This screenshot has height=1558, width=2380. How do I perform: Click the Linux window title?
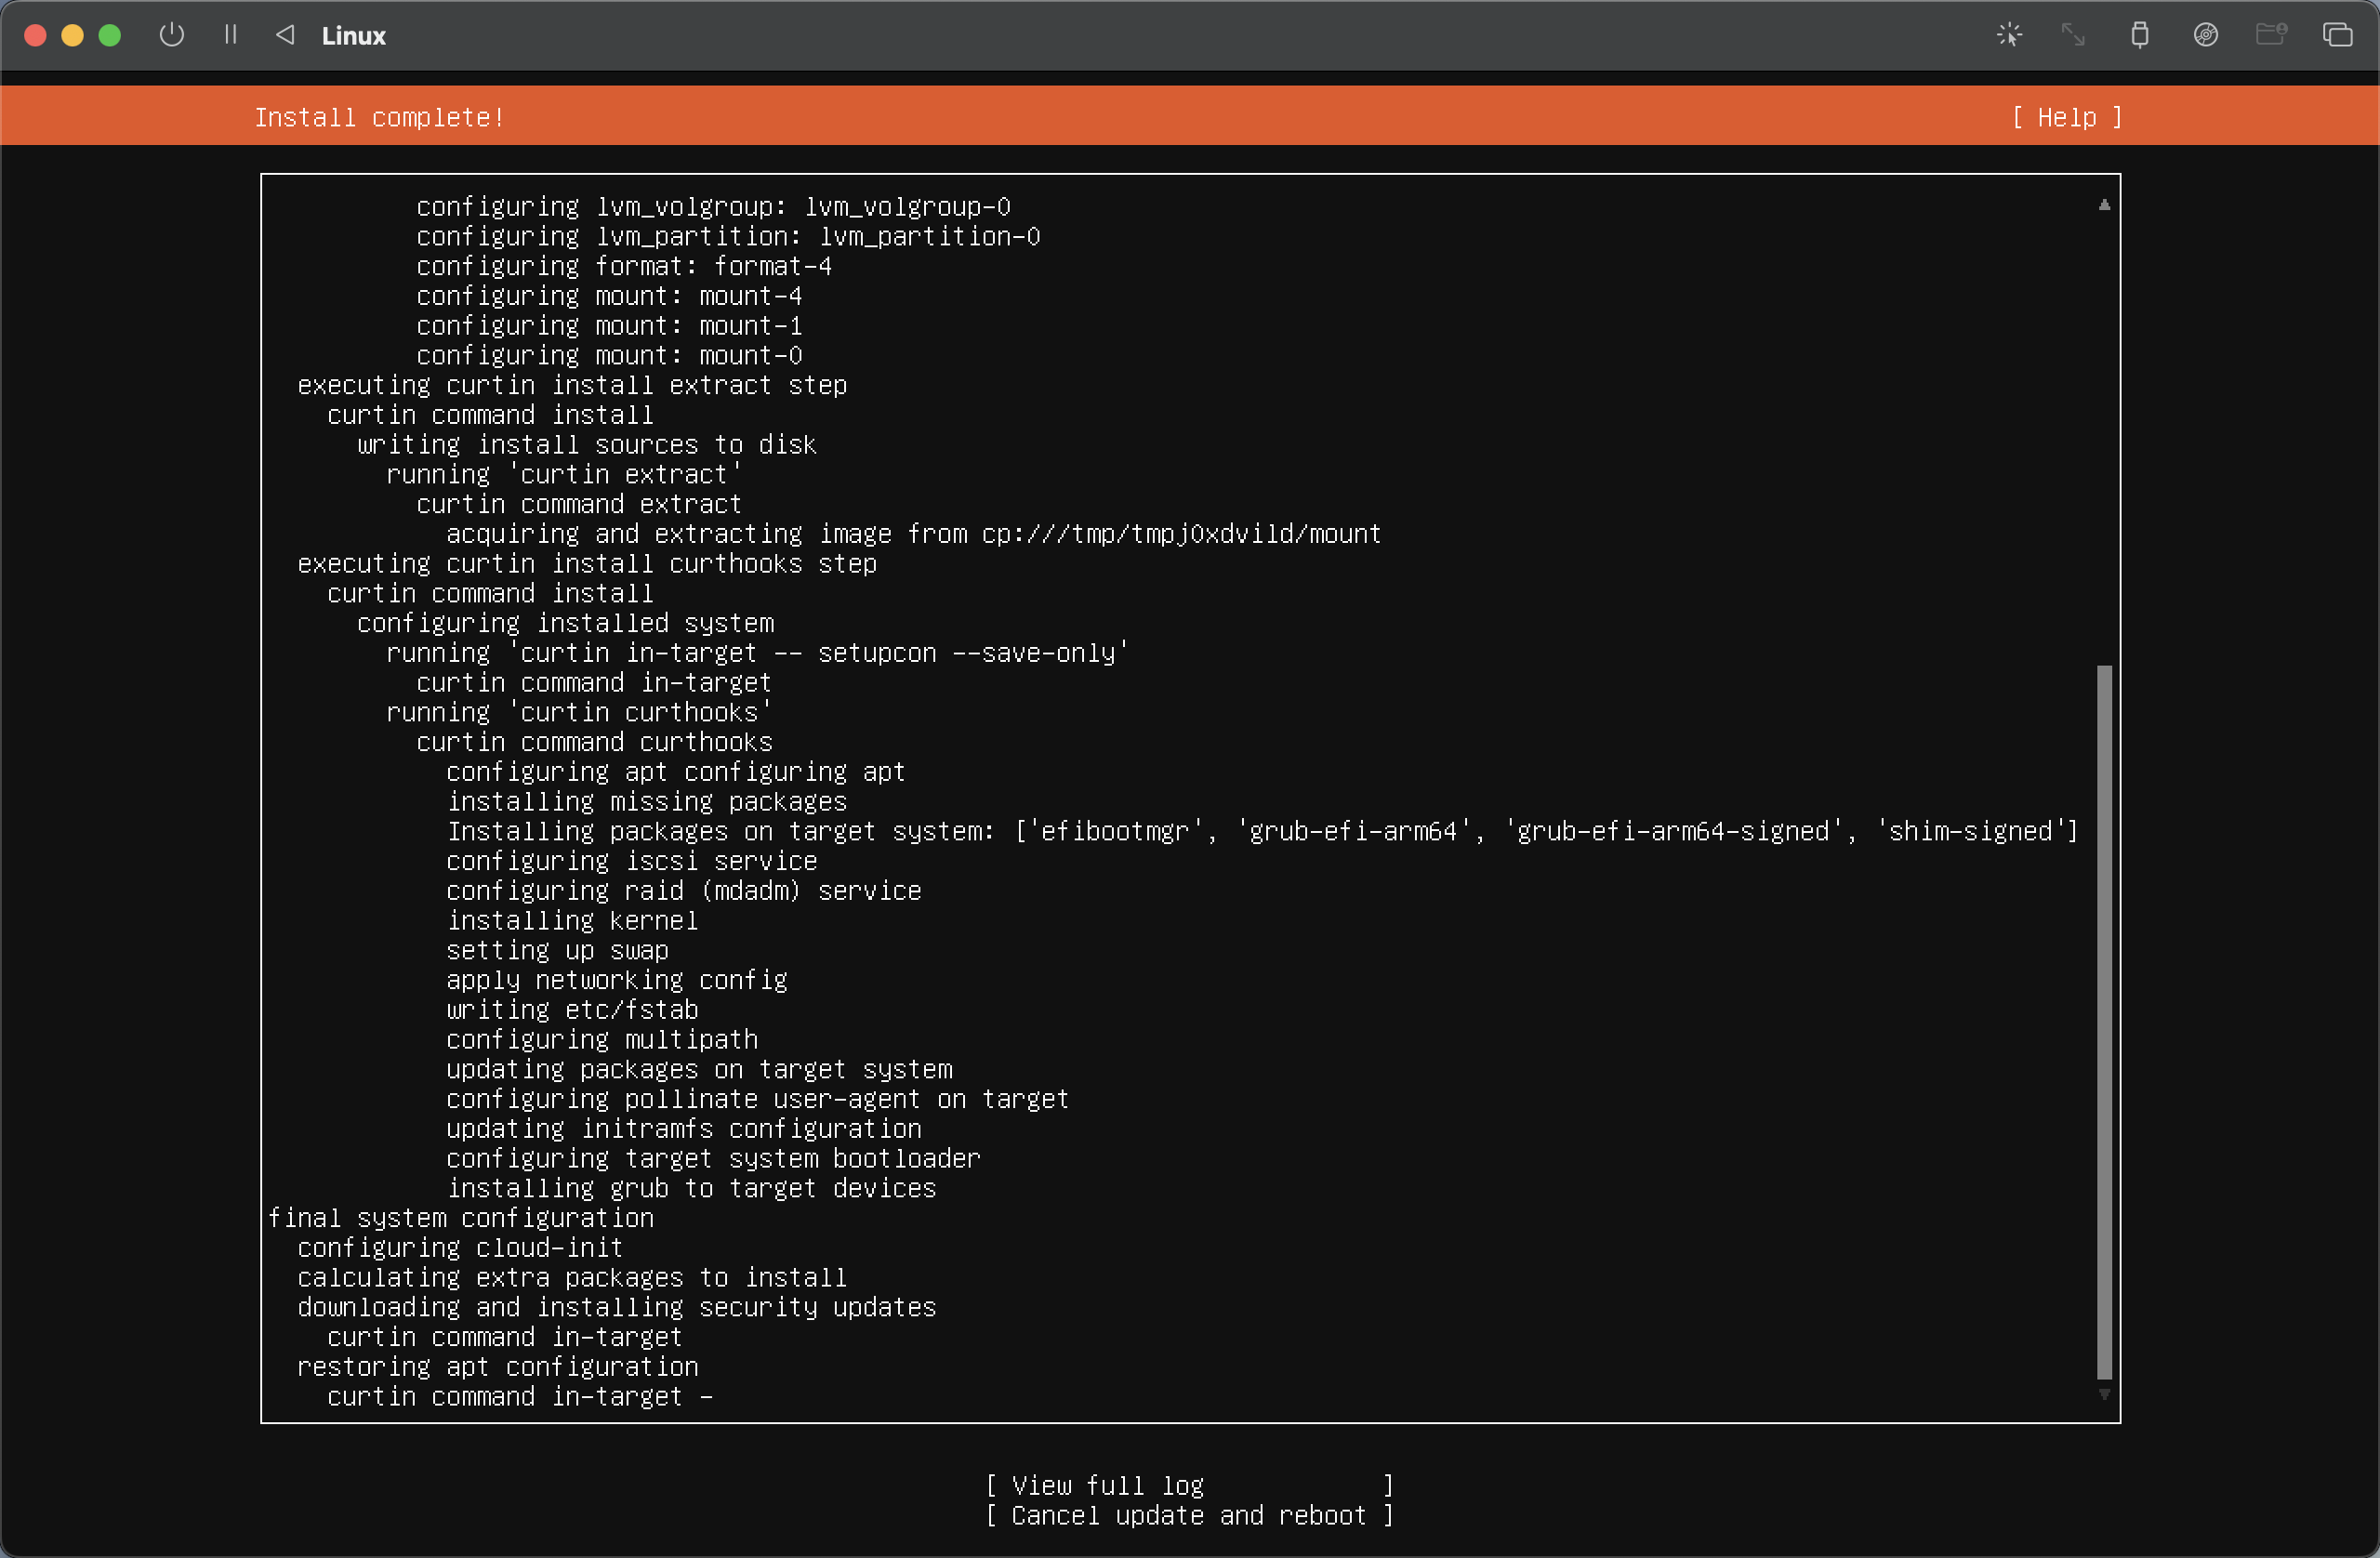(x=353, y=36)
